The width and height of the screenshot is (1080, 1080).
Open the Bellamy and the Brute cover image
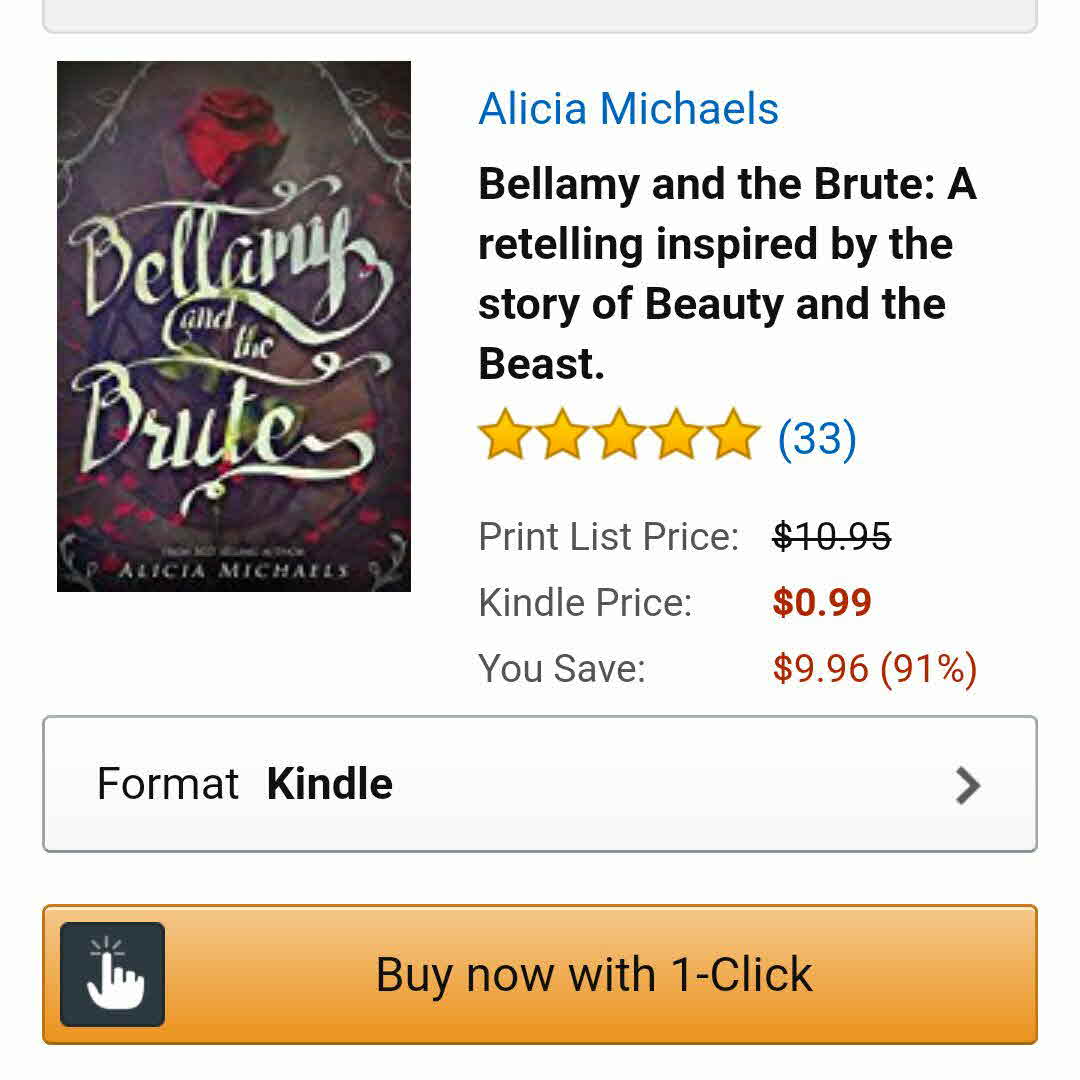[234, 326]
